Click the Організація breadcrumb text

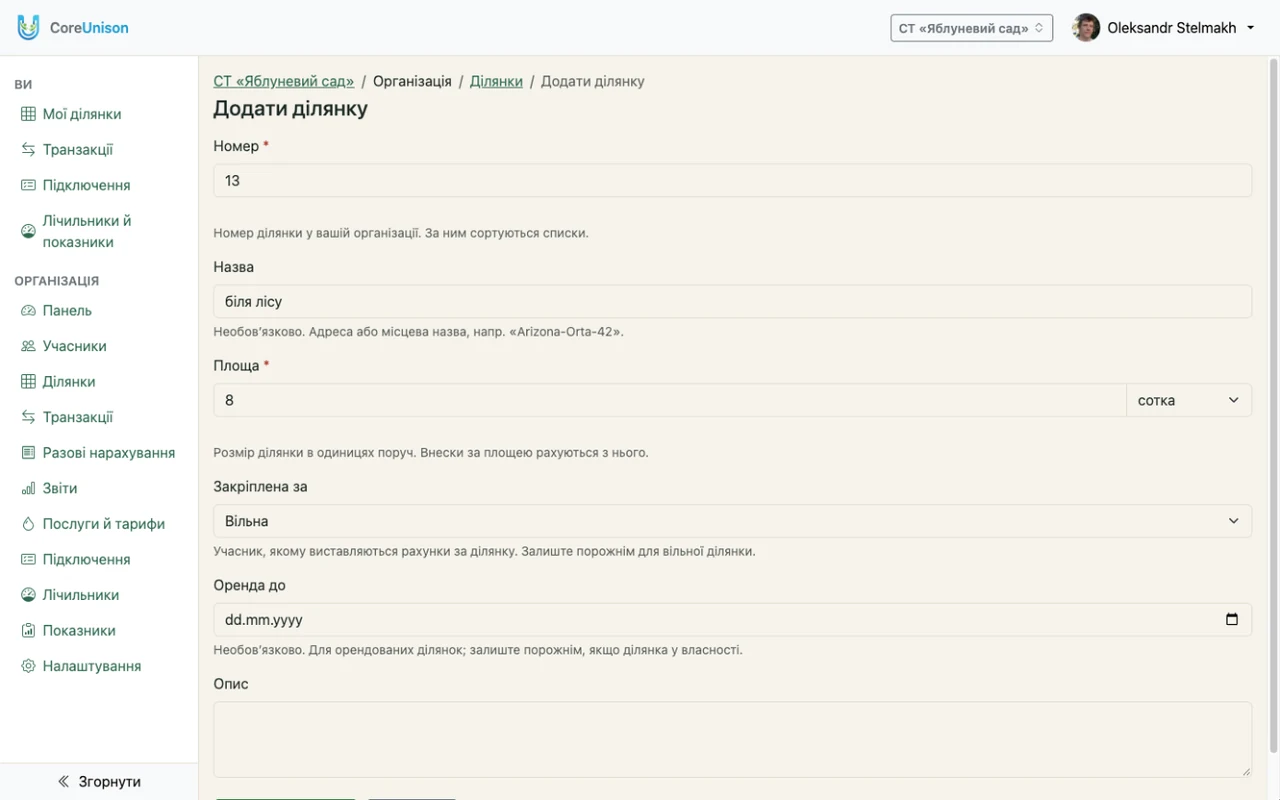[412, 81]
